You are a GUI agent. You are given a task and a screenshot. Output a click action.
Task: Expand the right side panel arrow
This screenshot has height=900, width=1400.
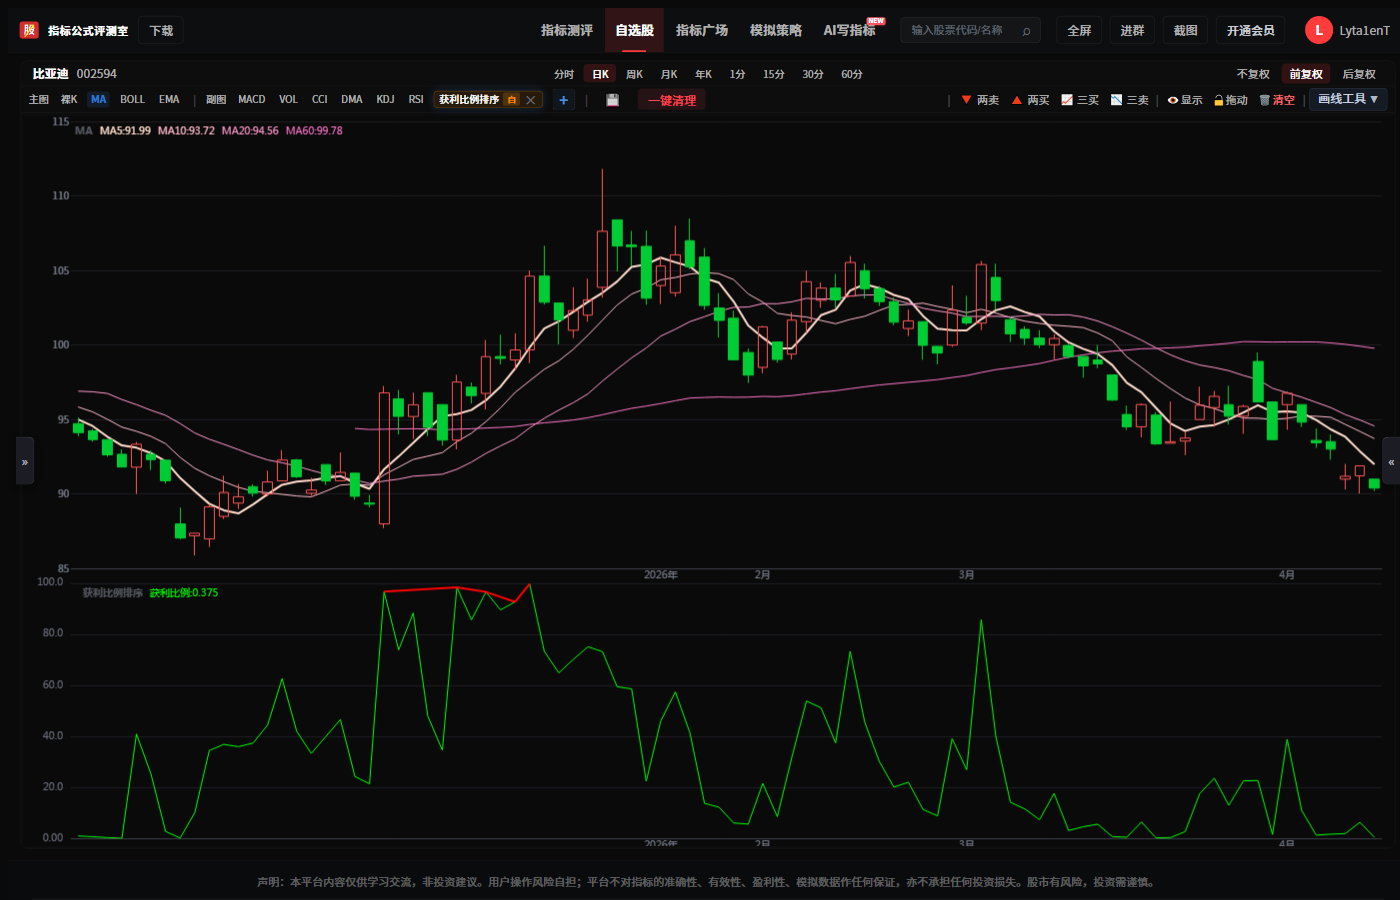point(1390,462)
